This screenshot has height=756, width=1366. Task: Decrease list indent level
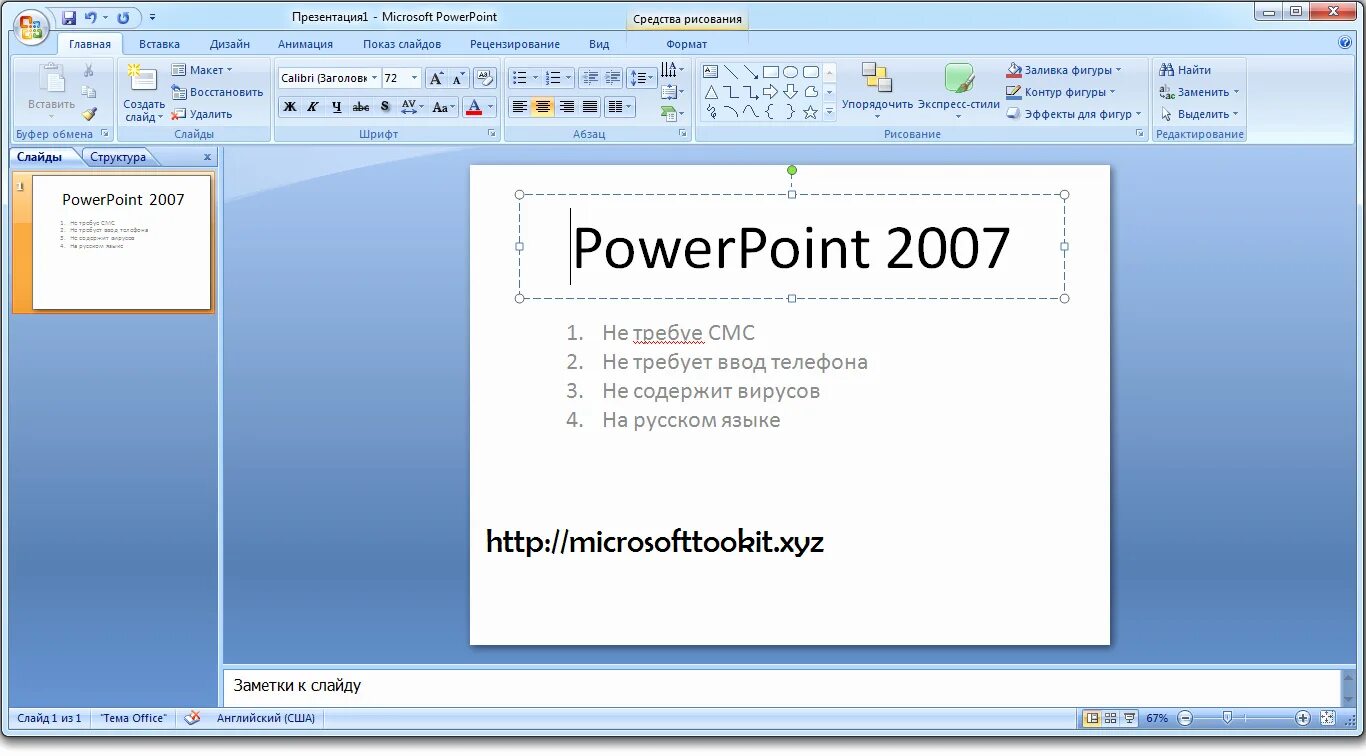(590, 78)
